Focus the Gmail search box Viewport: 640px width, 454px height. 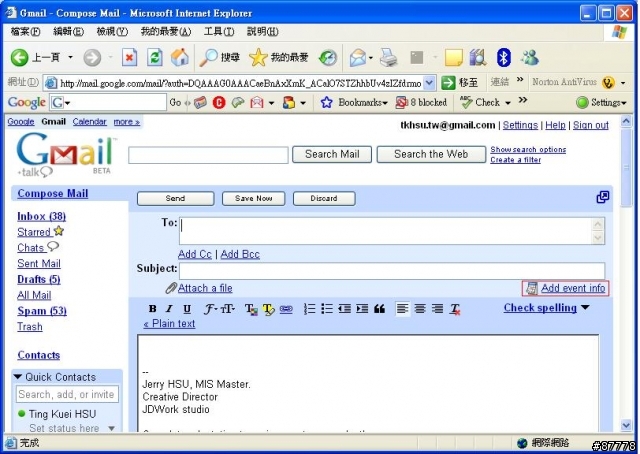click(x=208, y=155)
